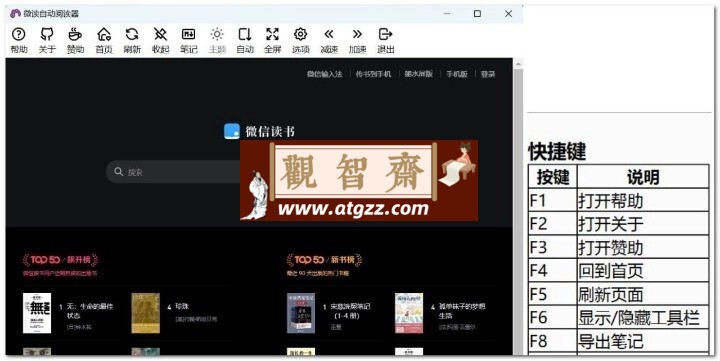
Task: Select book title 珍珠
Action: click(182, 306)
